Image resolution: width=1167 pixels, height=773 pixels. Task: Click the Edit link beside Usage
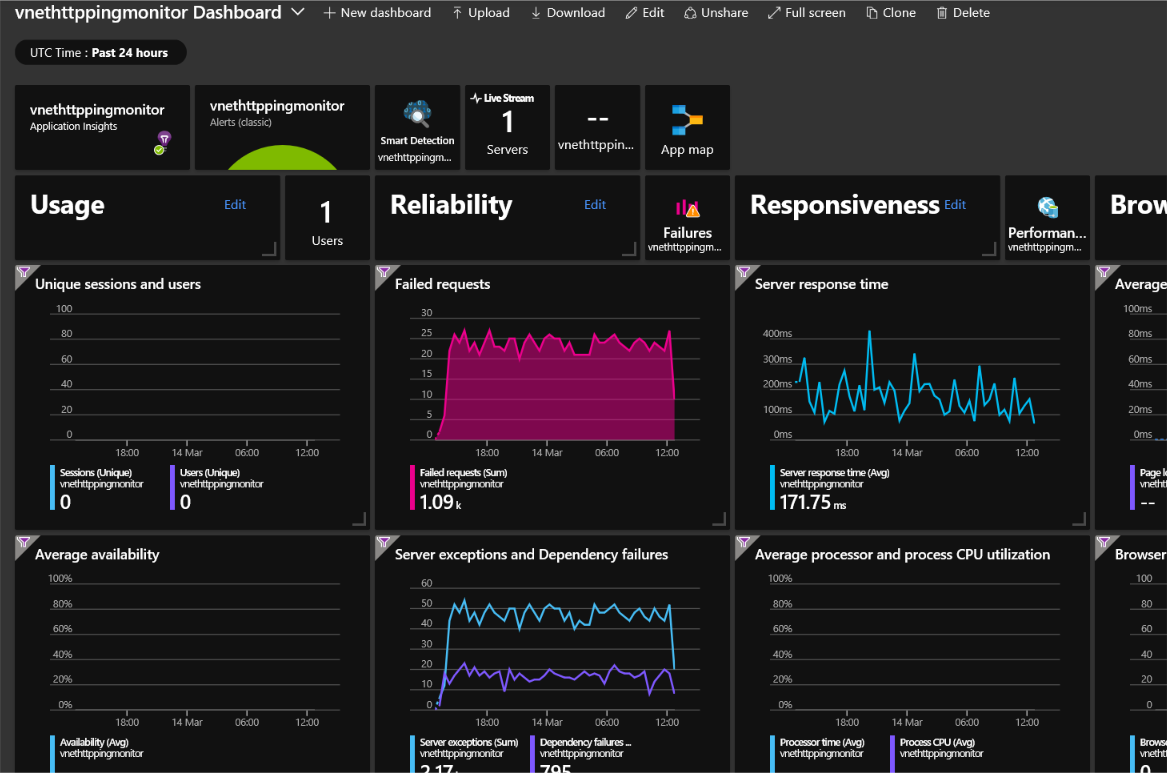pyautogui.click(x=235, y=205)
